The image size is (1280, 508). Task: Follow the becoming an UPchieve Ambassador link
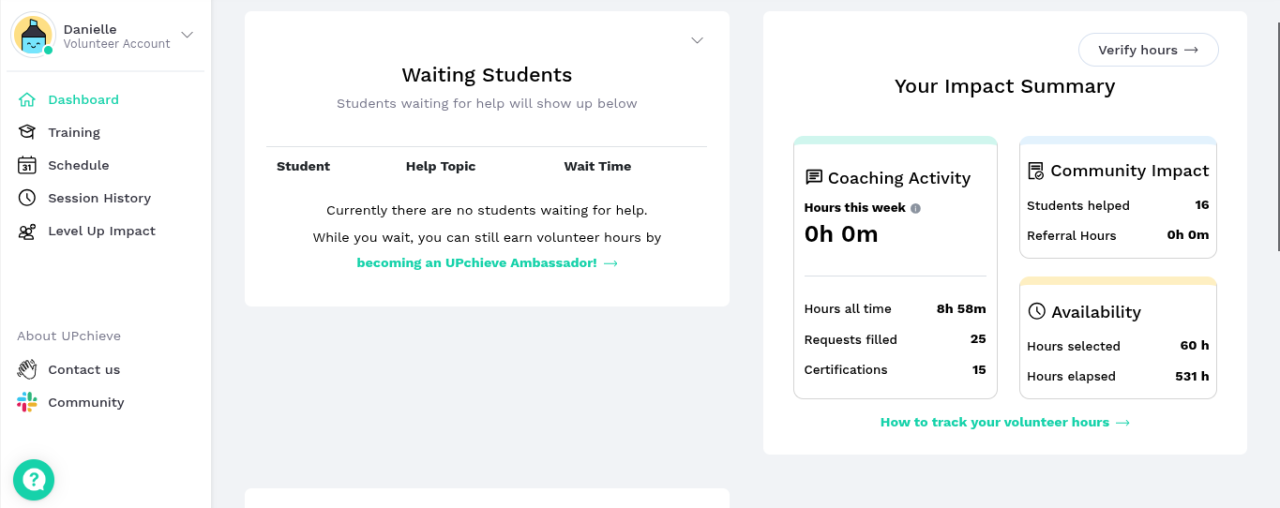pyautogui.click(x=486, y=263)
